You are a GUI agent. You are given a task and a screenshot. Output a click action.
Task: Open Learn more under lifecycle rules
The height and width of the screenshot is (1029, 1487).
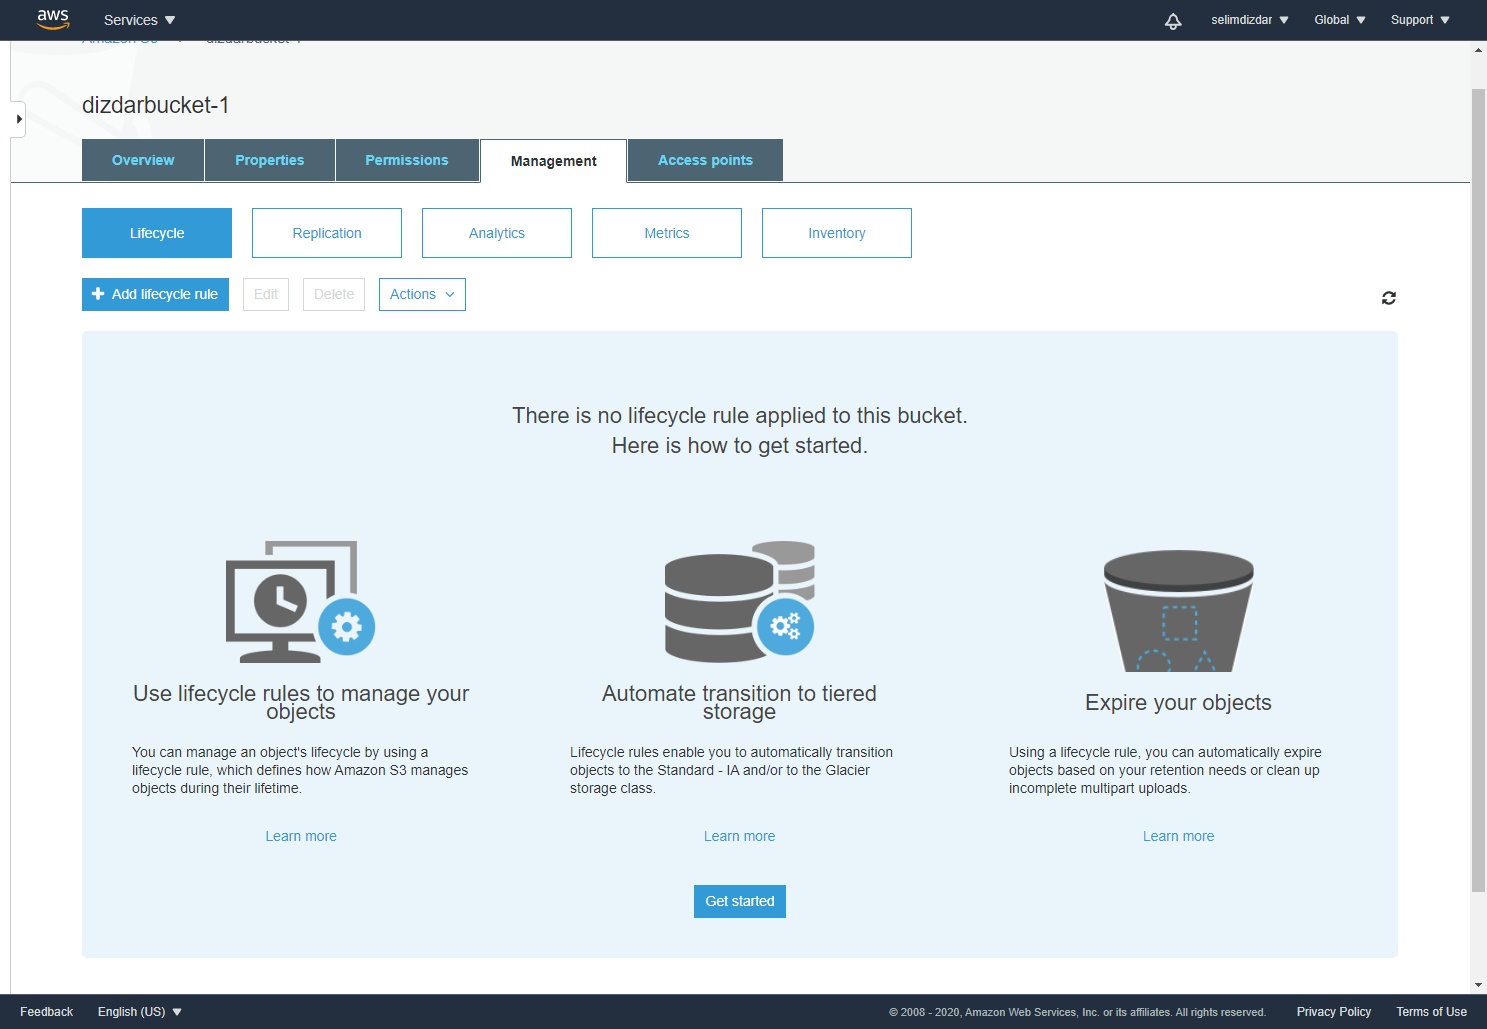[x=301, y=836]
